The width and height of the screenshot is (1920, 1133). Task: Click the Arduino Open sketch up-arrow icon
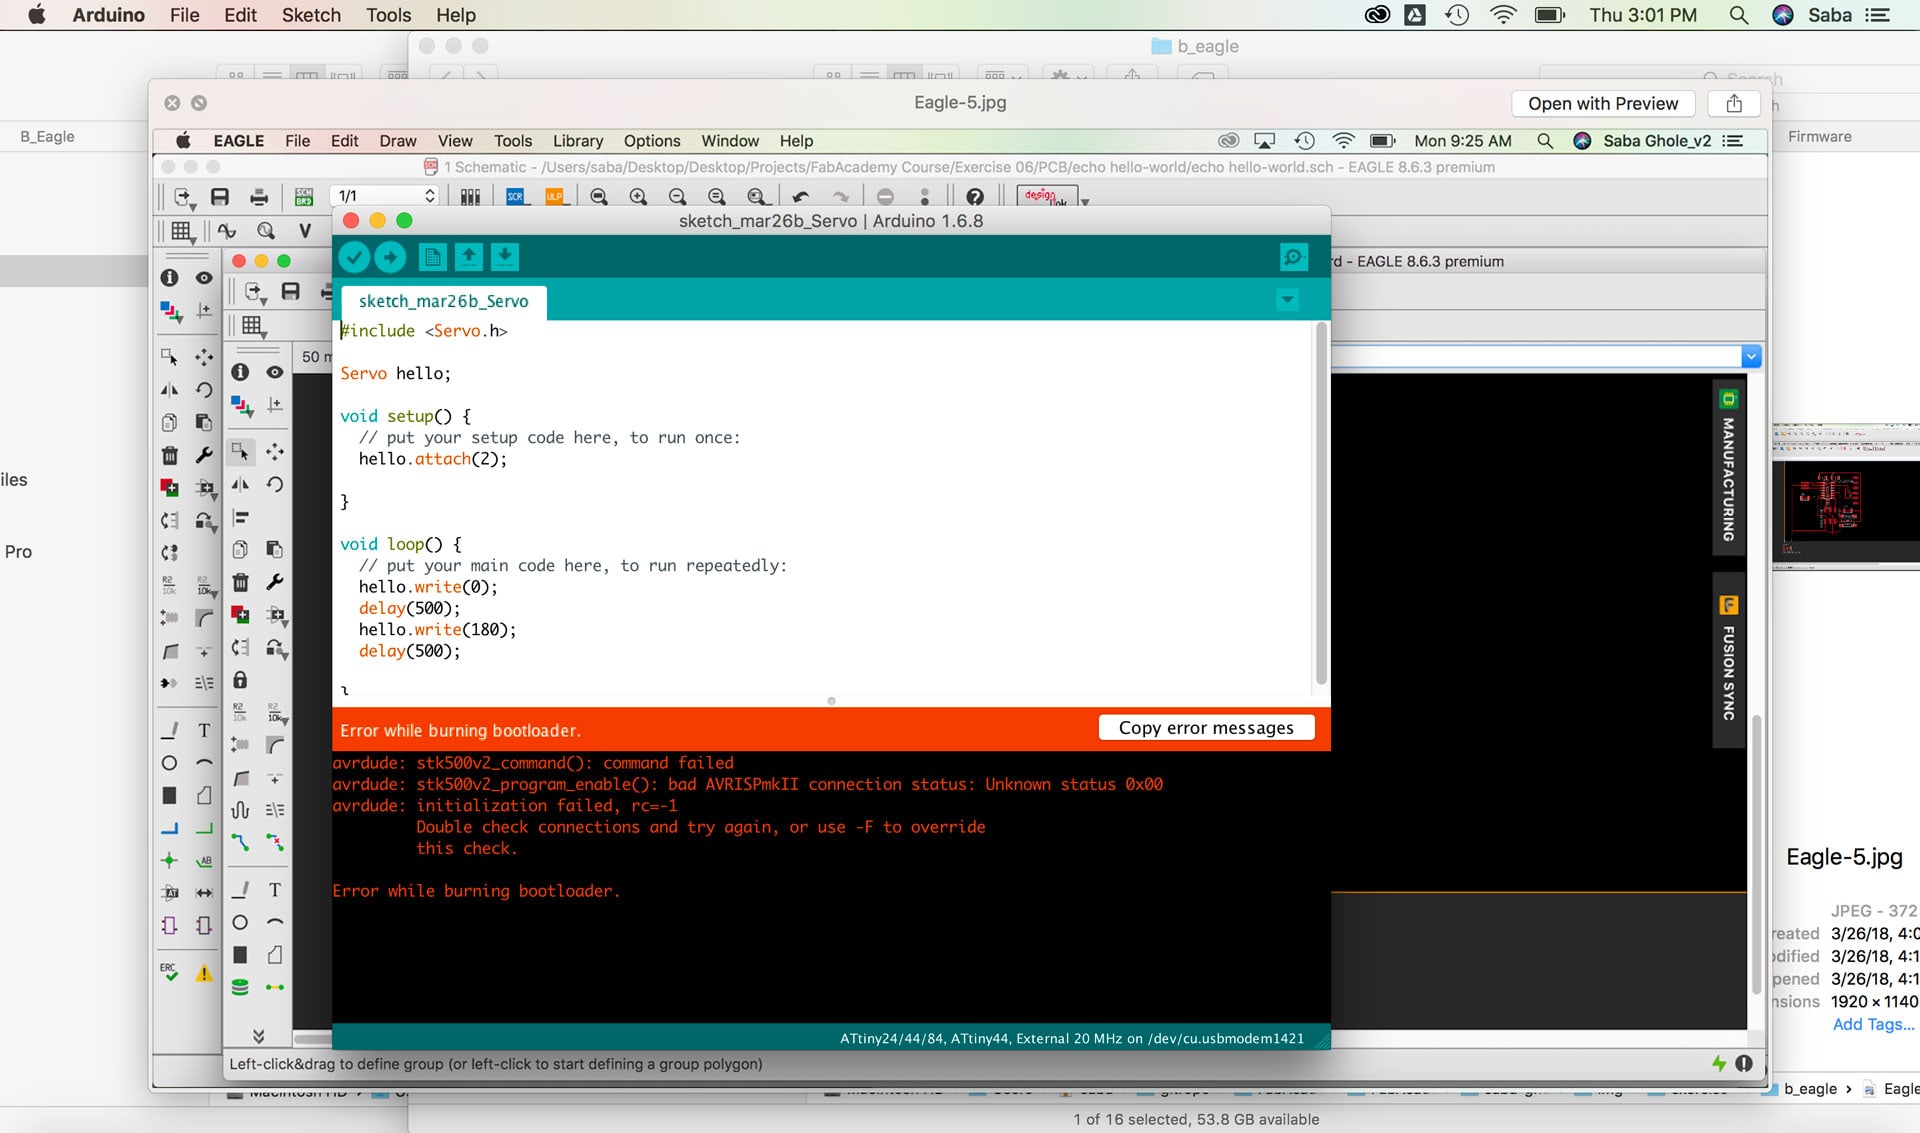tap(469, 258)
